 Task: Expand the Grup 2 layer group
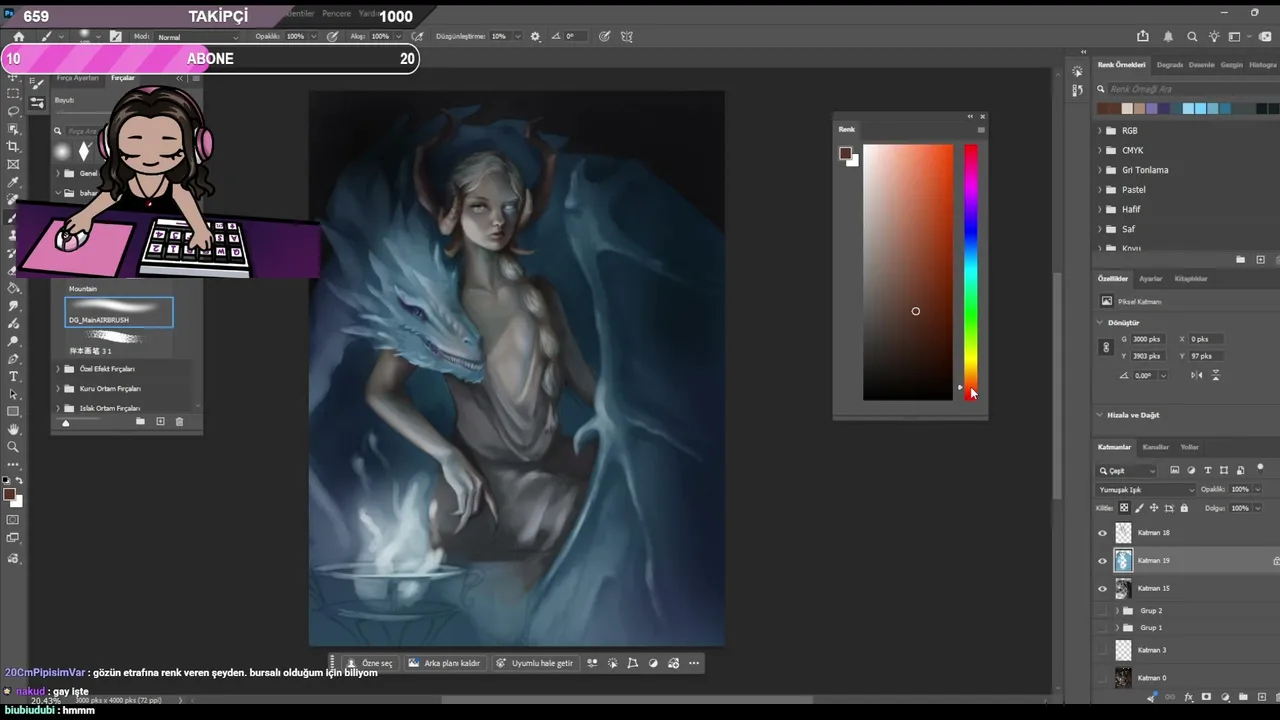[1117, 610]
